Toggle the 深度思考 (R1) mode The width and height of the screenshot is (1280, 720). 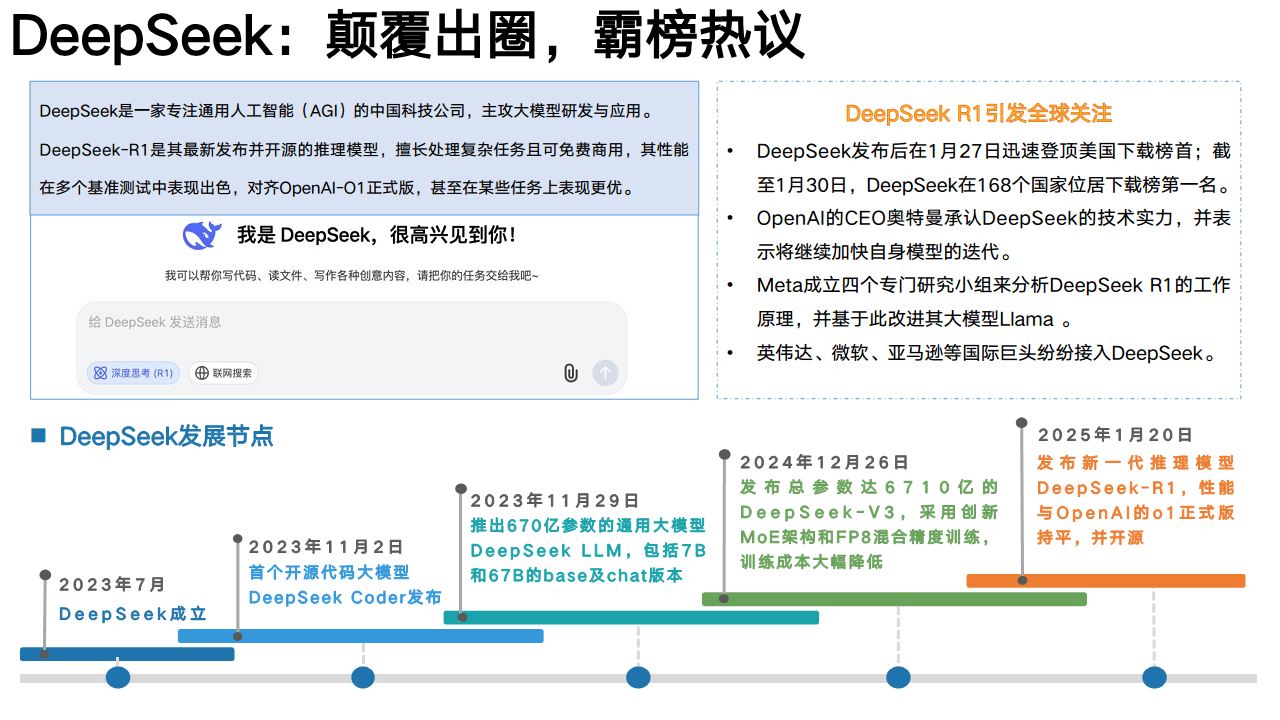(x=133, y=373)
